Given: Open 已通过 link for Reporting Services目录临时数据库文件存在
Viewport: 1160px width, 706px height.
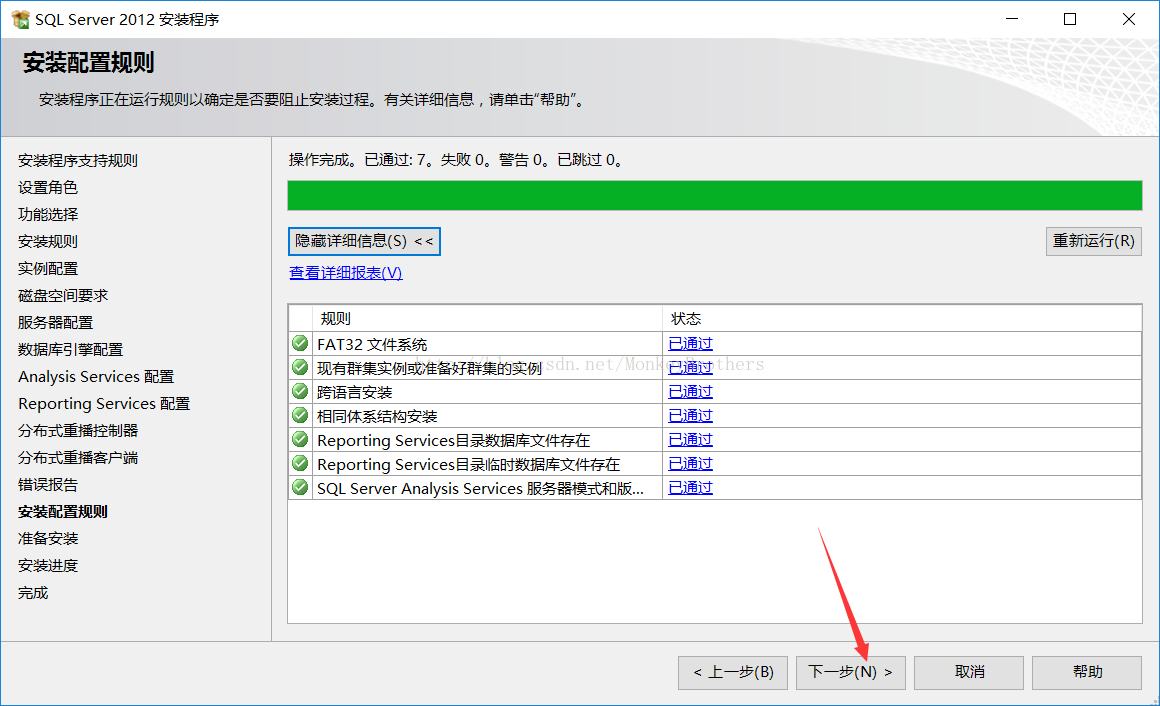Looking at the screenshot, I should point(690,464).
